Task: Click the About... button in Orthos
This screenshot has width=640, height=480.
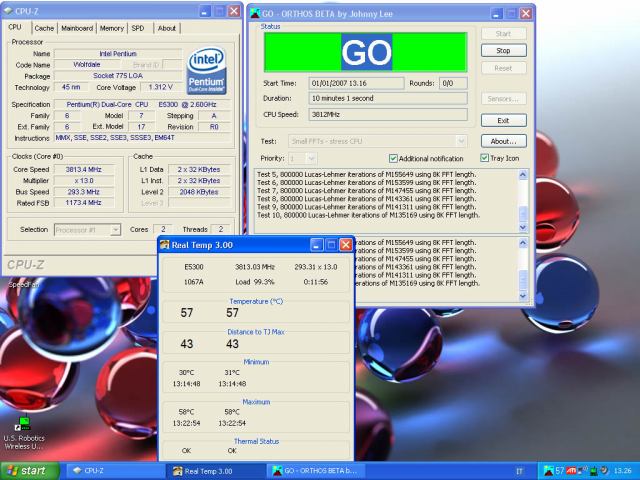Action: 504,141
